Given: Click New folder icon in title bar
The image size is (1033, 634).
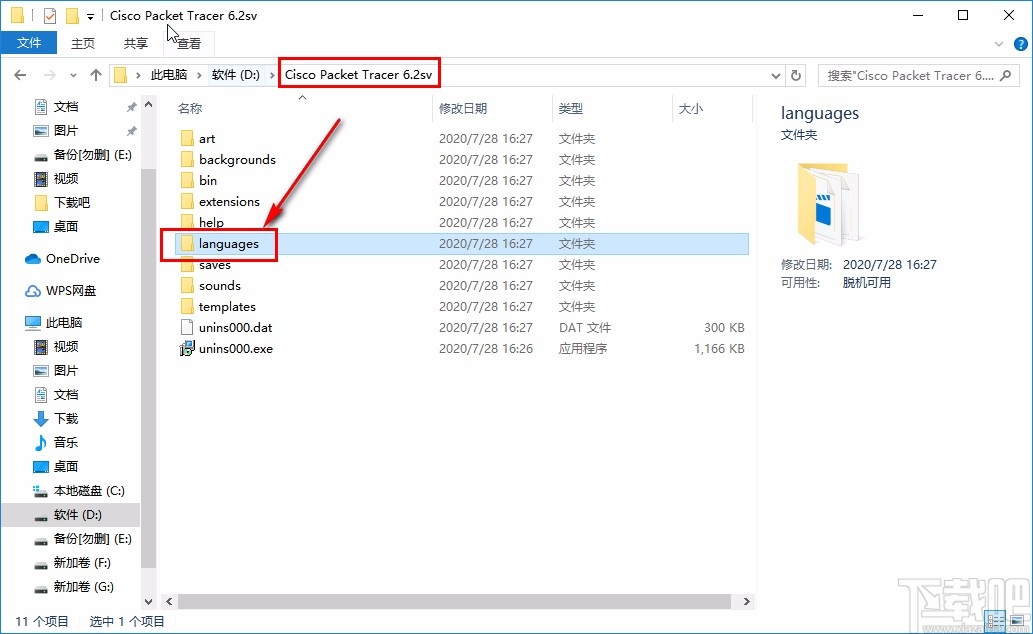Looking at the screenshot, I should coord(72,15).
